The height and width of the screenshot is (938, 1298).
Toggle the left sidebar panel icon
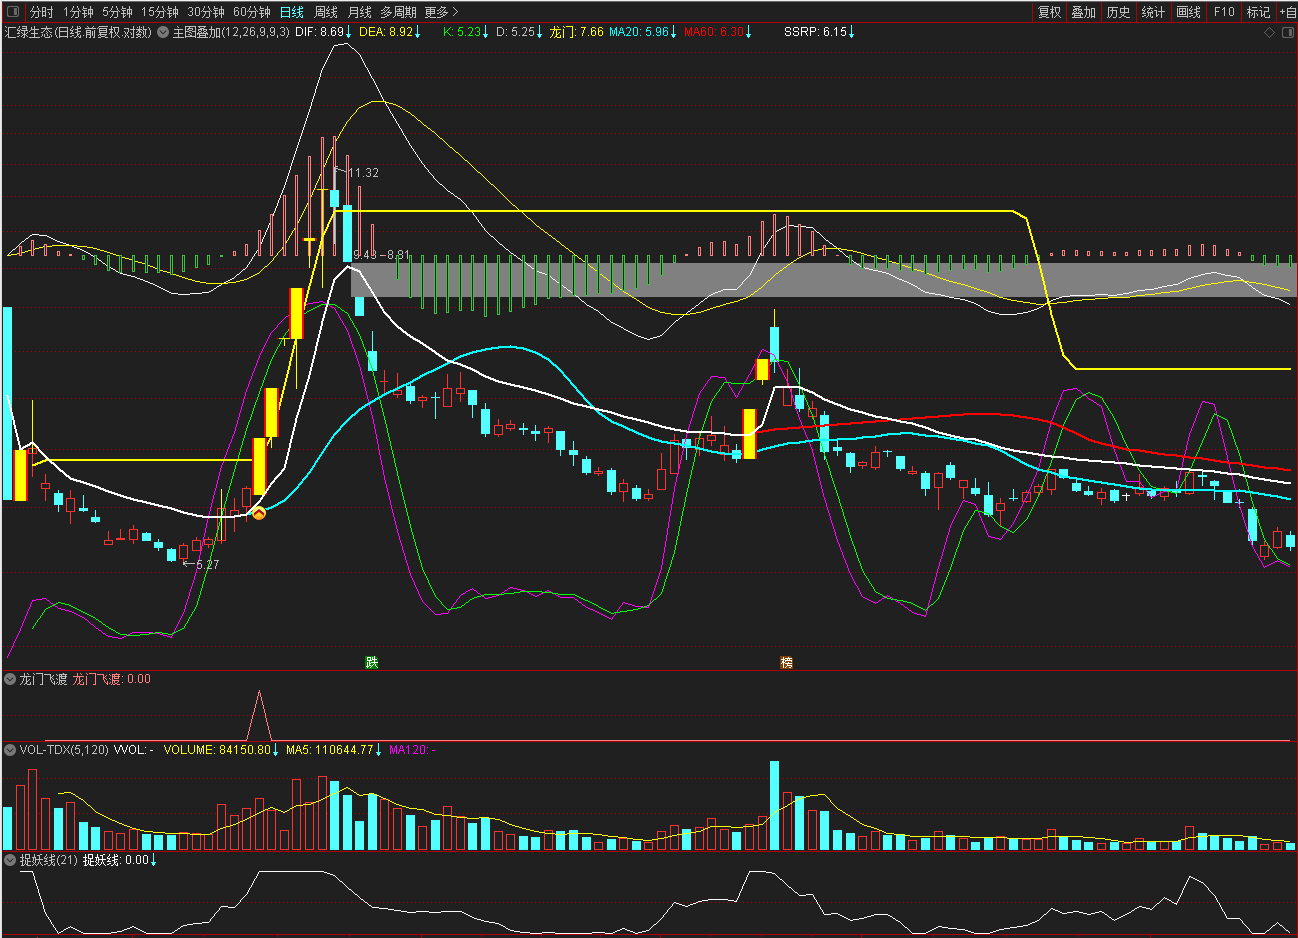coord(13,12)
